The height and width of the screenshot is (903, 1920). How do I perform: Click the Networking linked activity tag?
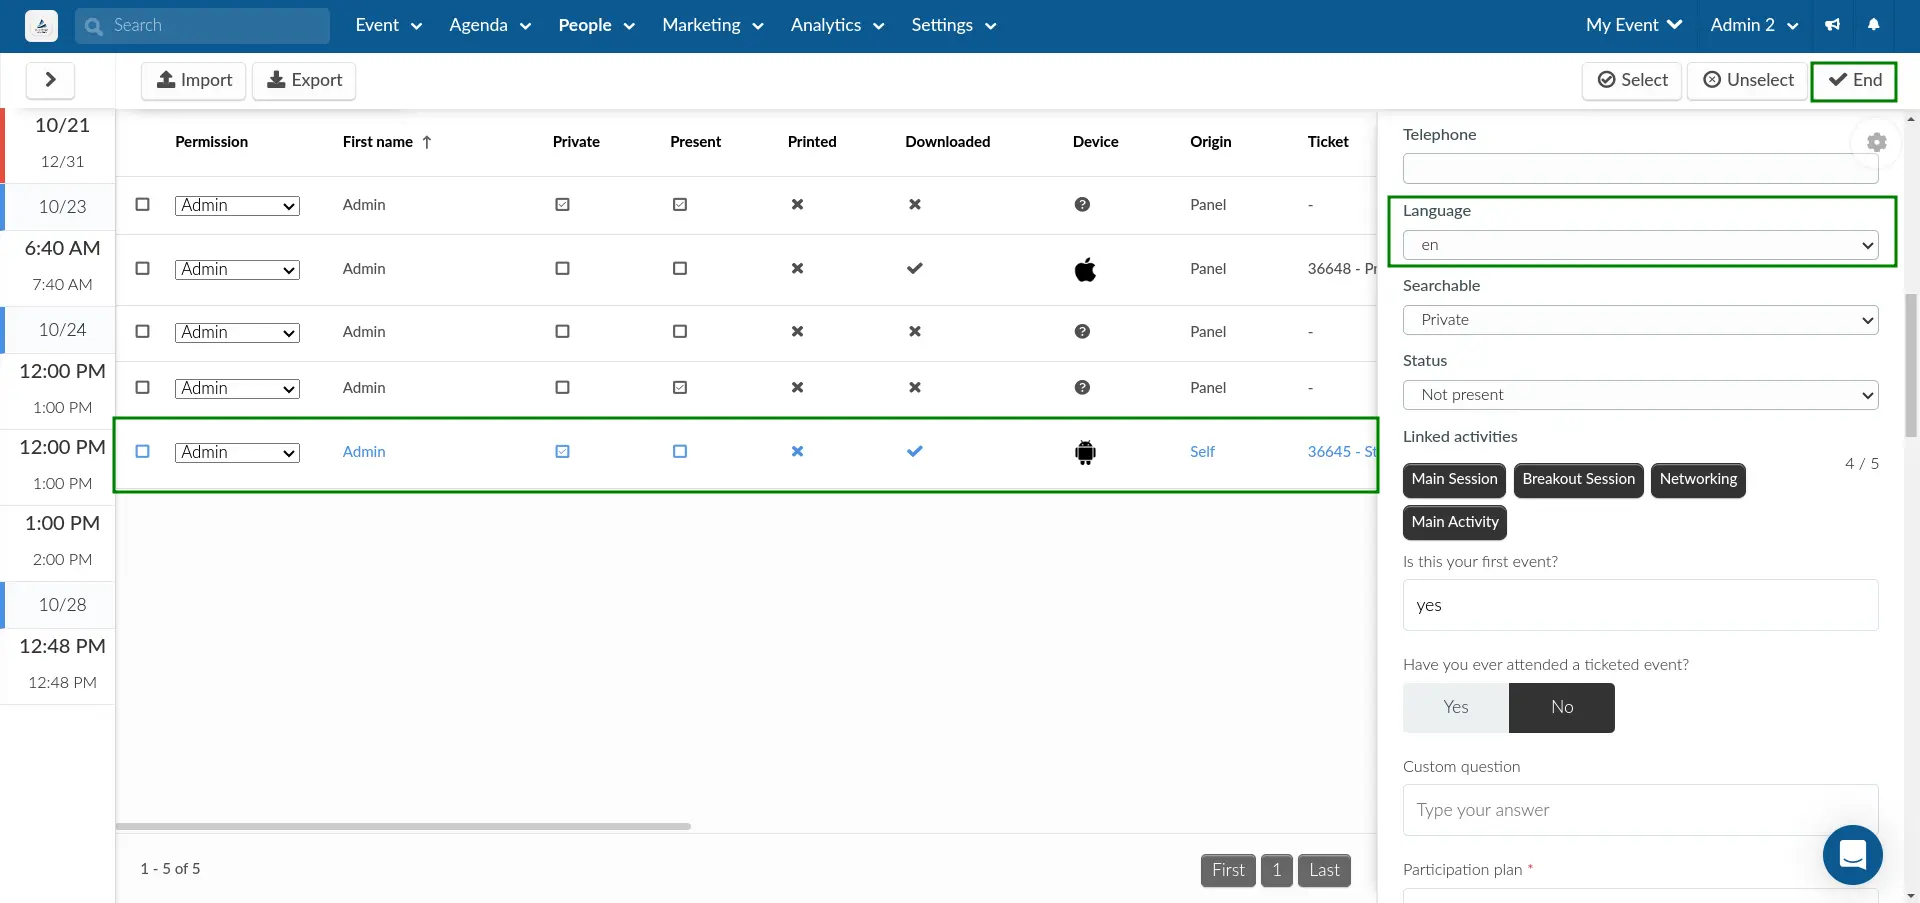click(1698, 479)
